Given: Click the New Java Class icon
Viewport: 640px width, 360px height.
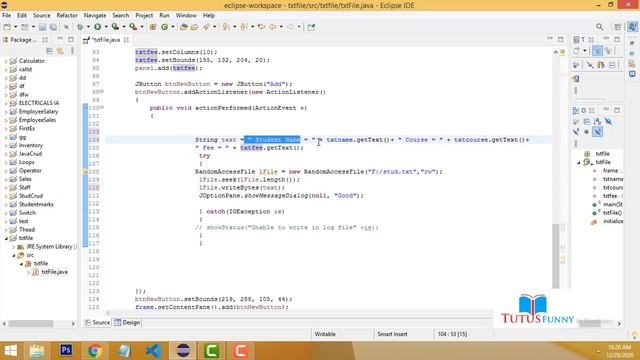Looking at the screenshot, I should [164, 27].
